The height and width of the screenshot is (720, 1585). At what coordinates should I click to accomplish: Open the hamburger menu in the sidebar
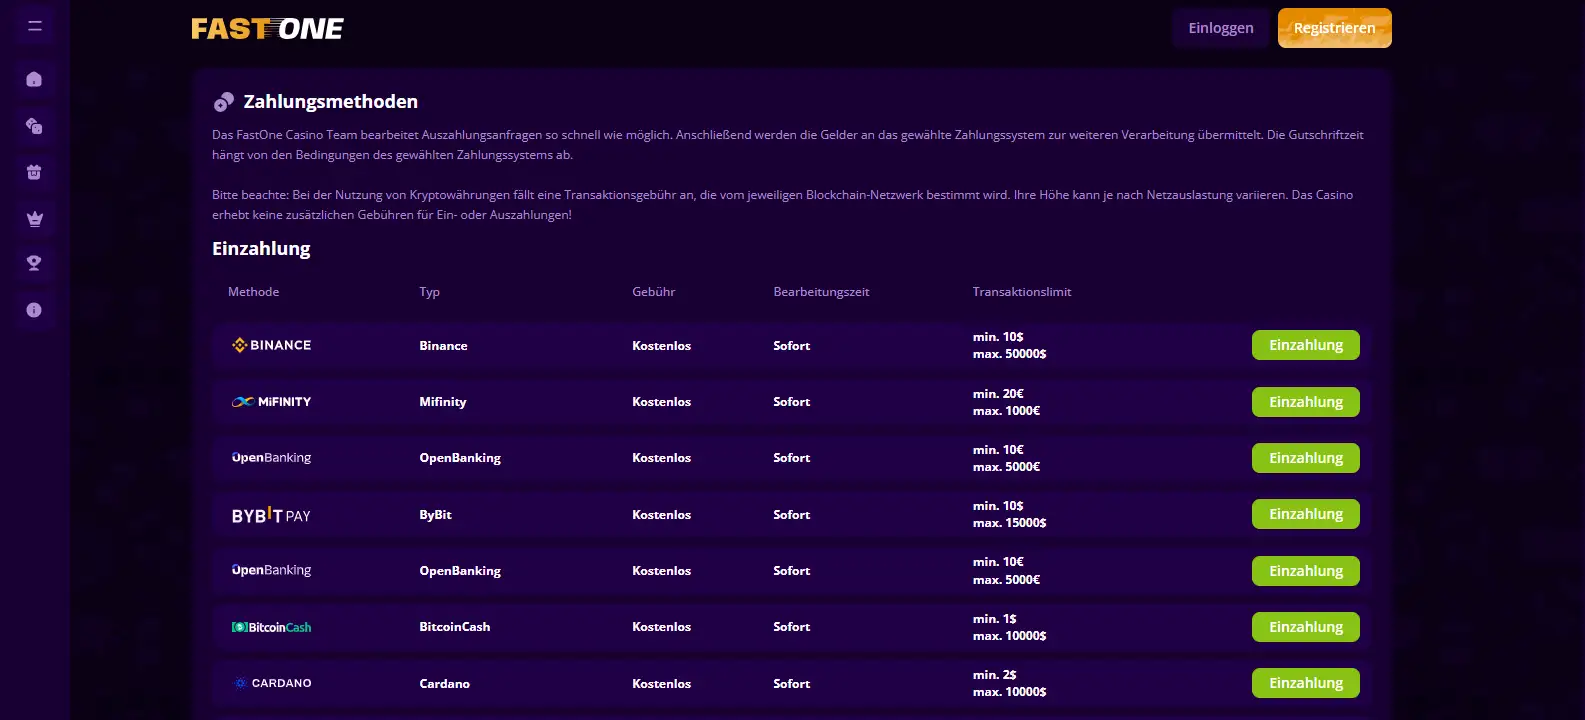click(x=35, y=26)
